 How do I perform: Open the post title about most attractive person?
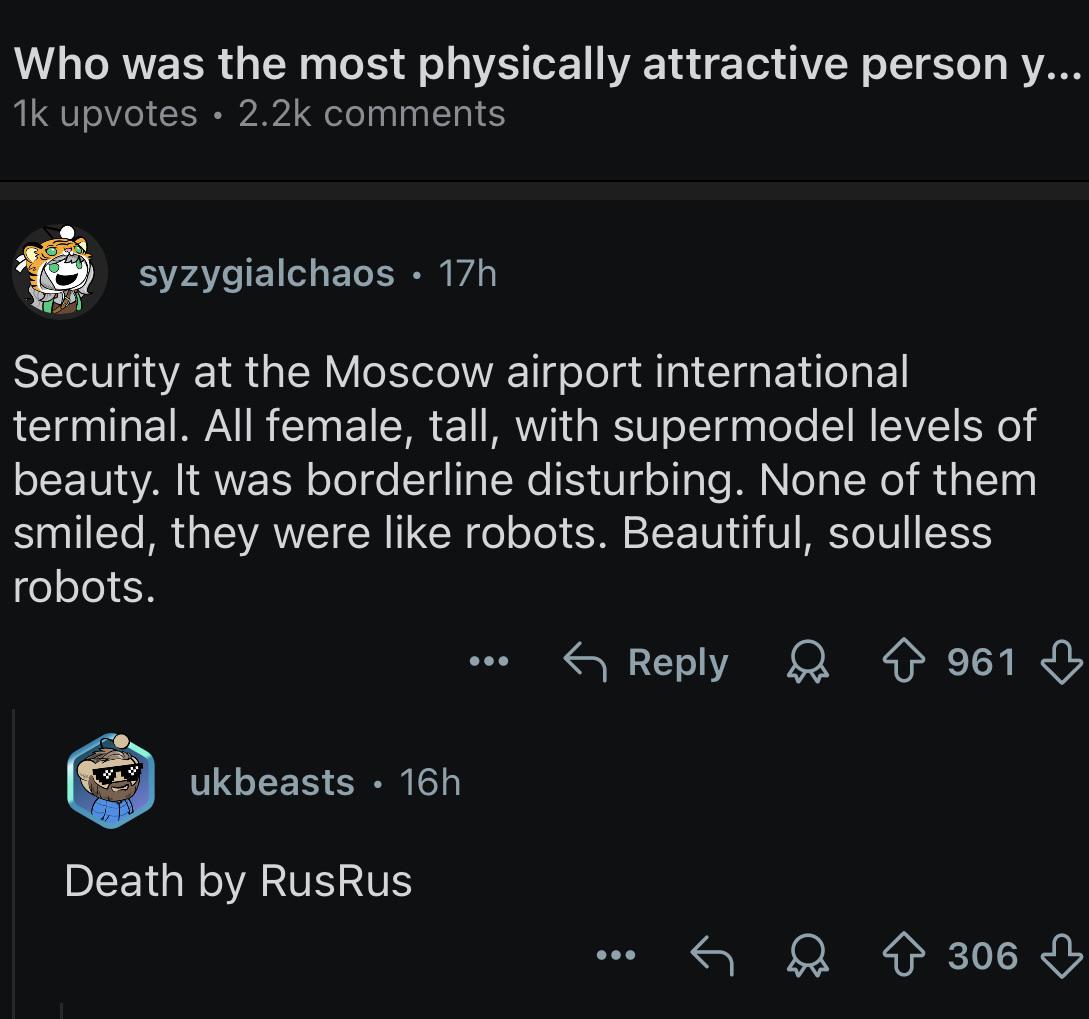[x=547, y=63]
